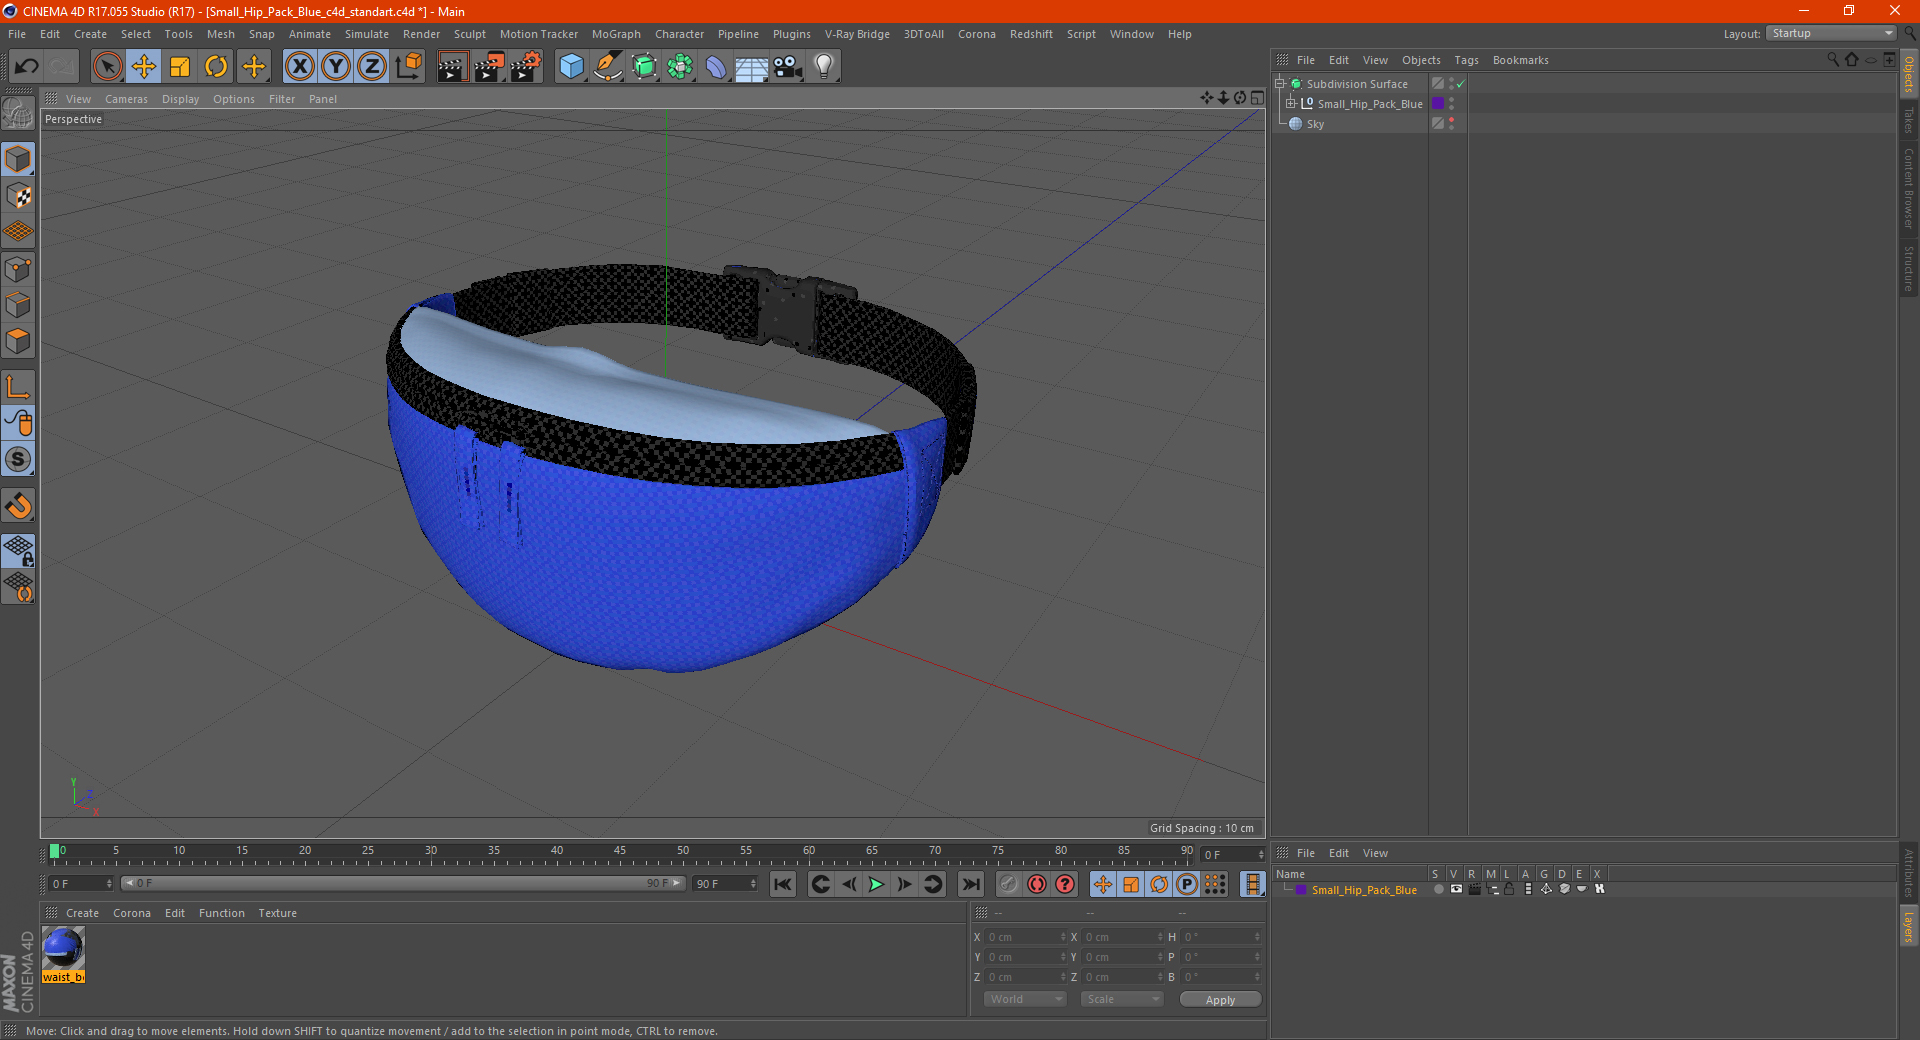
Task: Open viewport Display menu
Action: point(180,99)
